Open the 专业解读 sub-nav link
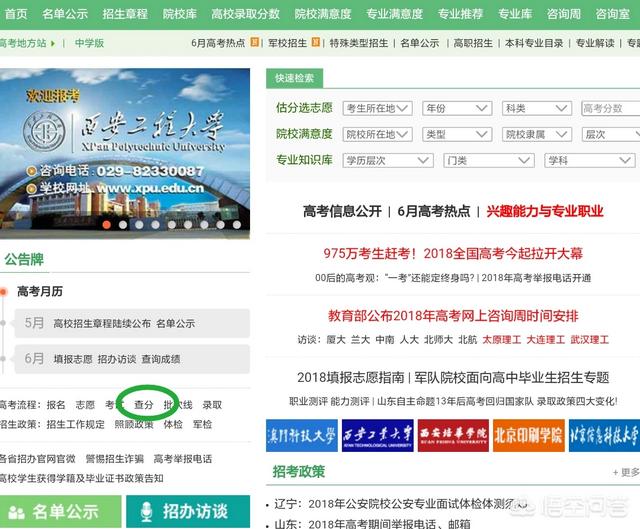The width and height of the screenshot is (640, 529). (x=595, y=43)
